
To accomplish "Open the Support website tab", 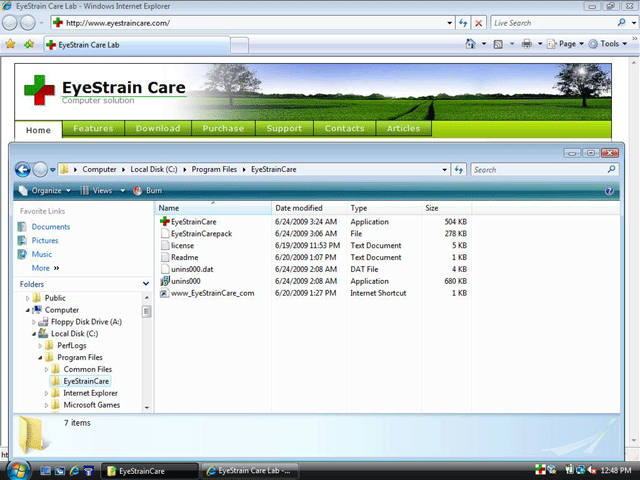I will click(x=284, y=128).
